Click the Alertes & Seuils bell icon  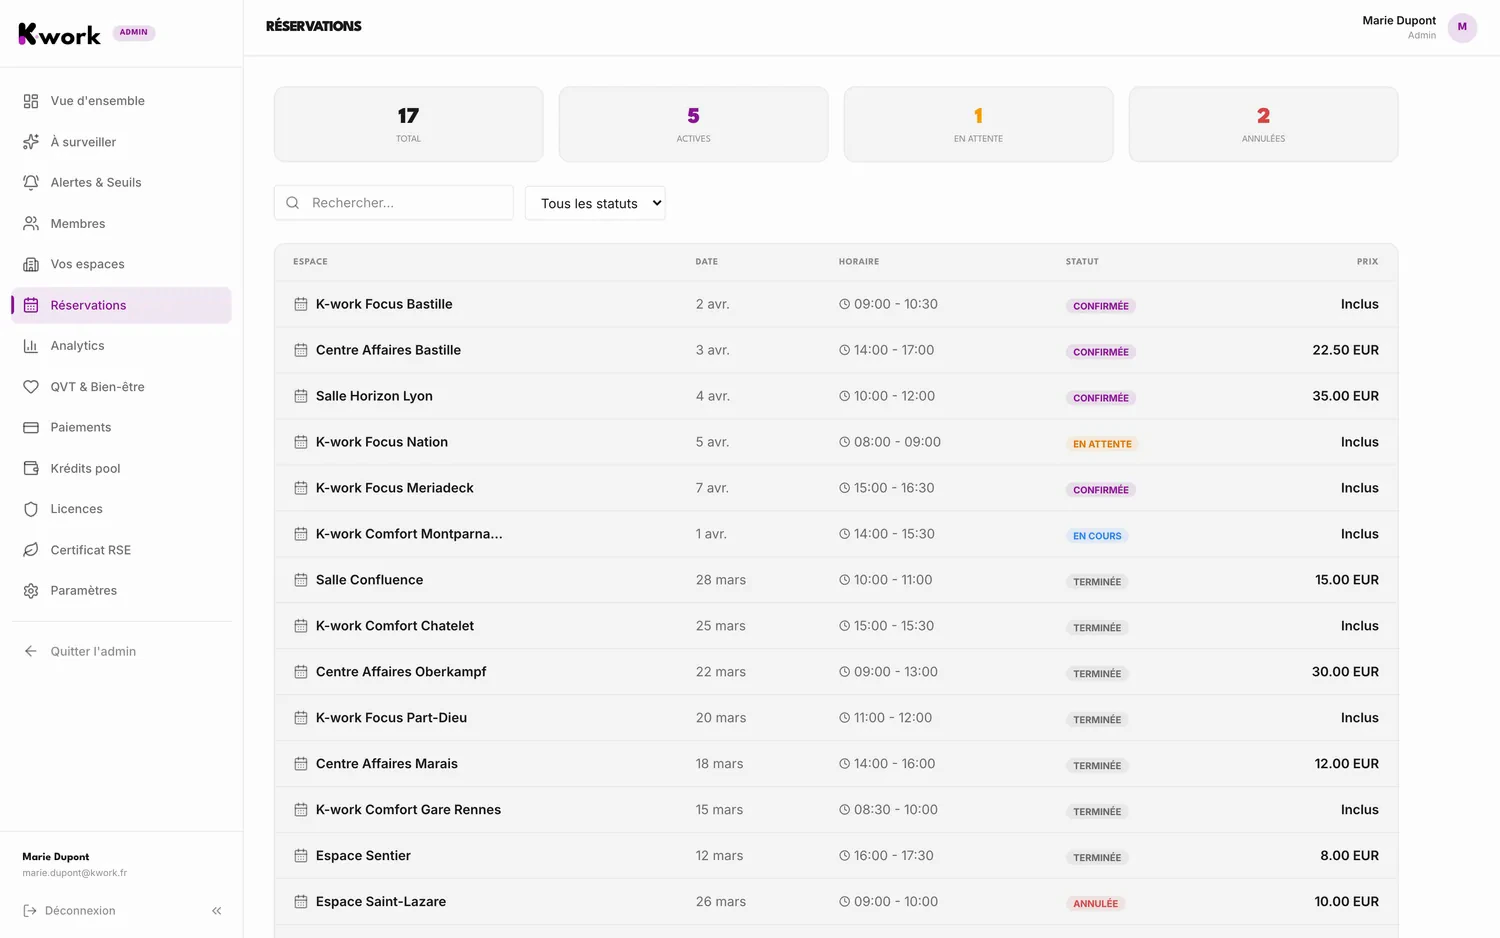(31, 182)
